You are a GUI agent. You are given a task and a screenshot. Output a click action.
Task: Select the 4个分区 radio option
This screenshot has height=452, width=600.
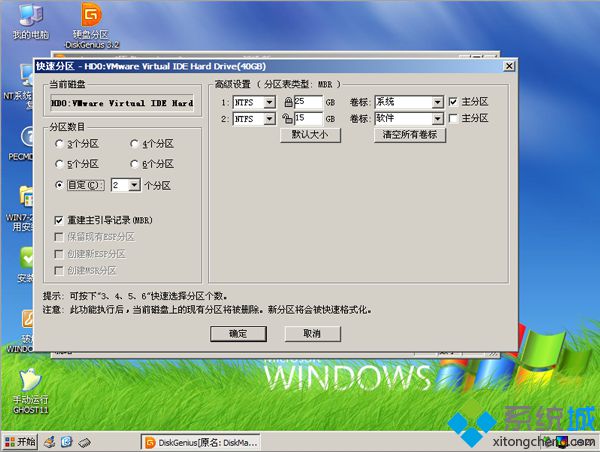tap(135, 144)
